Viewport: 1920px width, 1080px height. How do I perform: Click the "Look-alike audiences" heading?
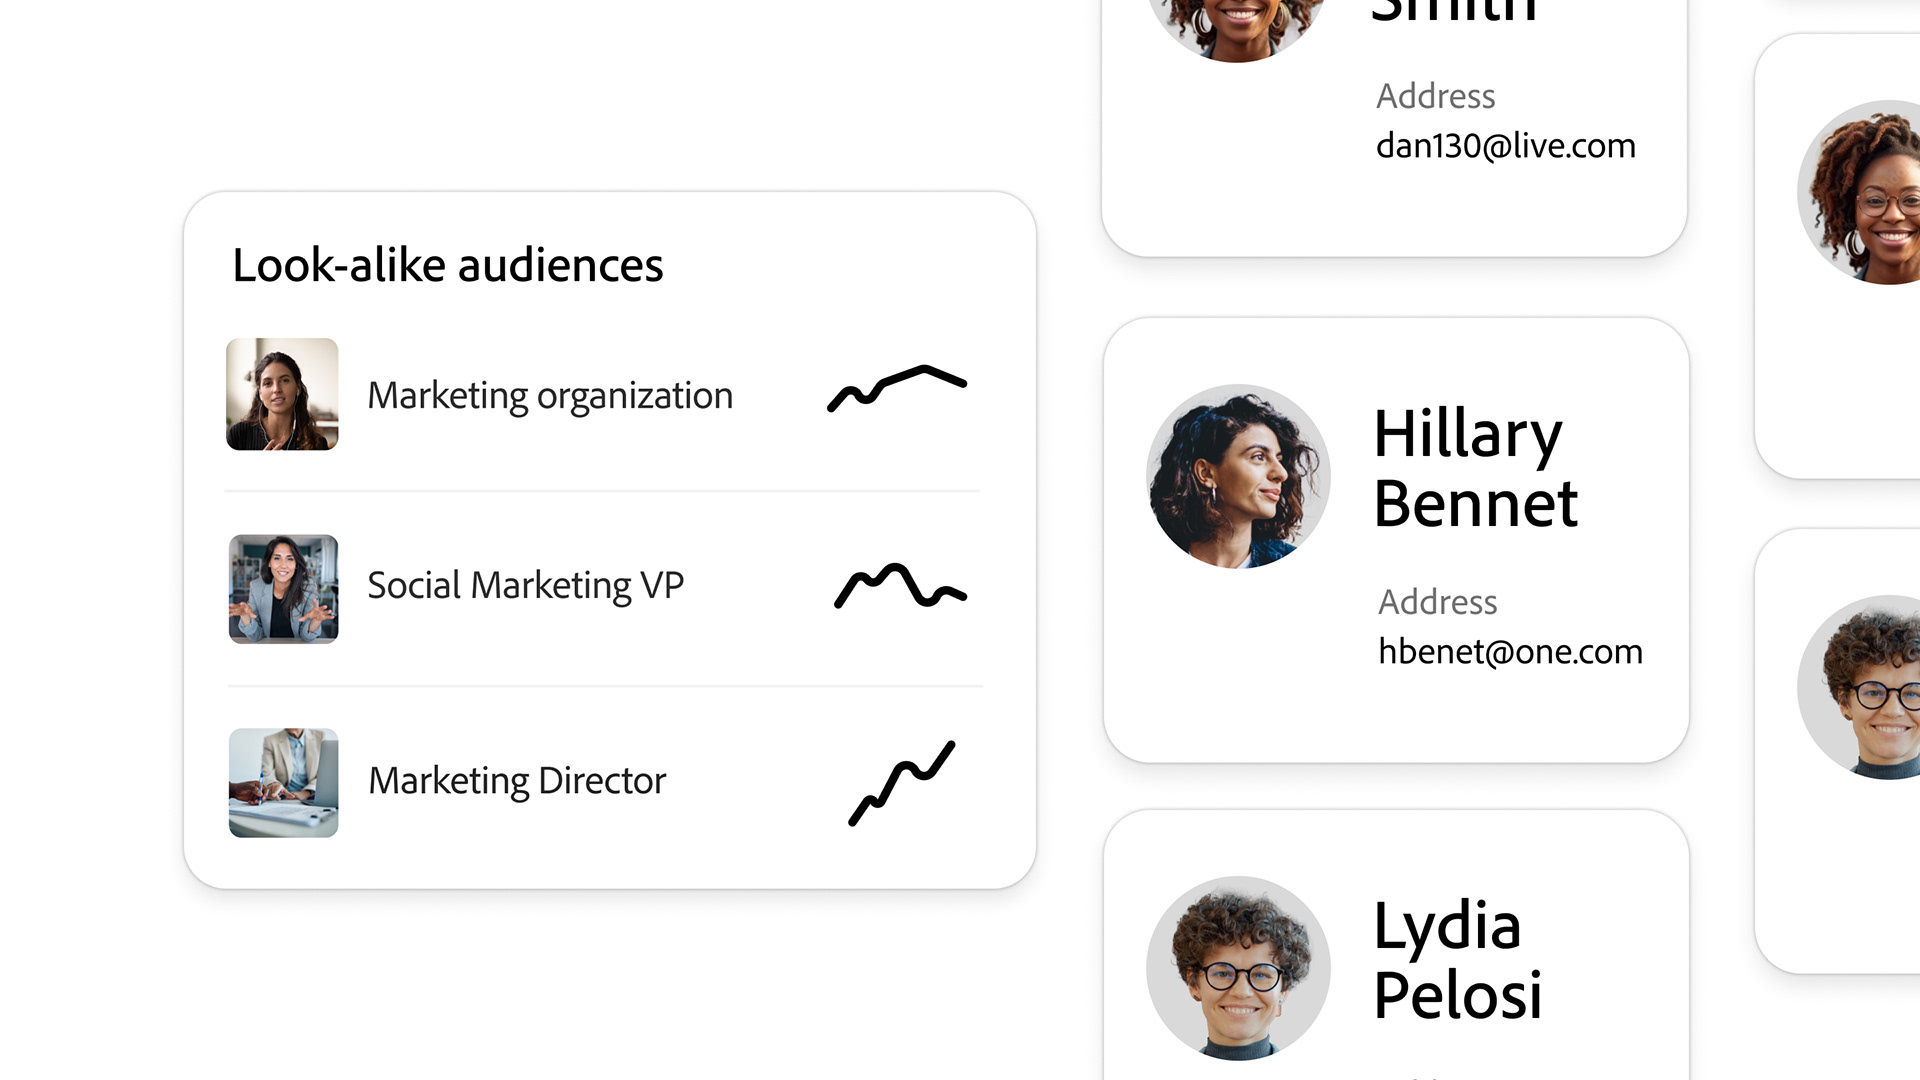click(448, 266)
